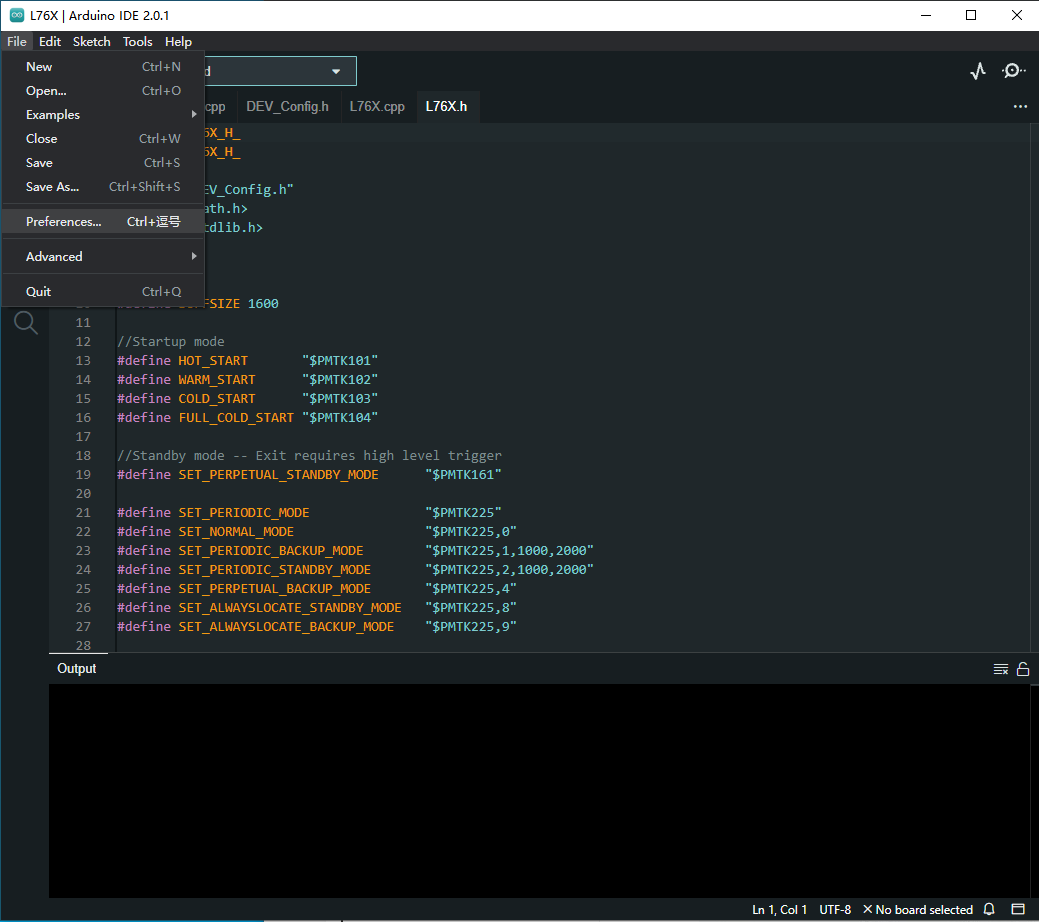The image size is (1039, 922).
Task: Open the Tools menu
Action: (x=137, y=42)
